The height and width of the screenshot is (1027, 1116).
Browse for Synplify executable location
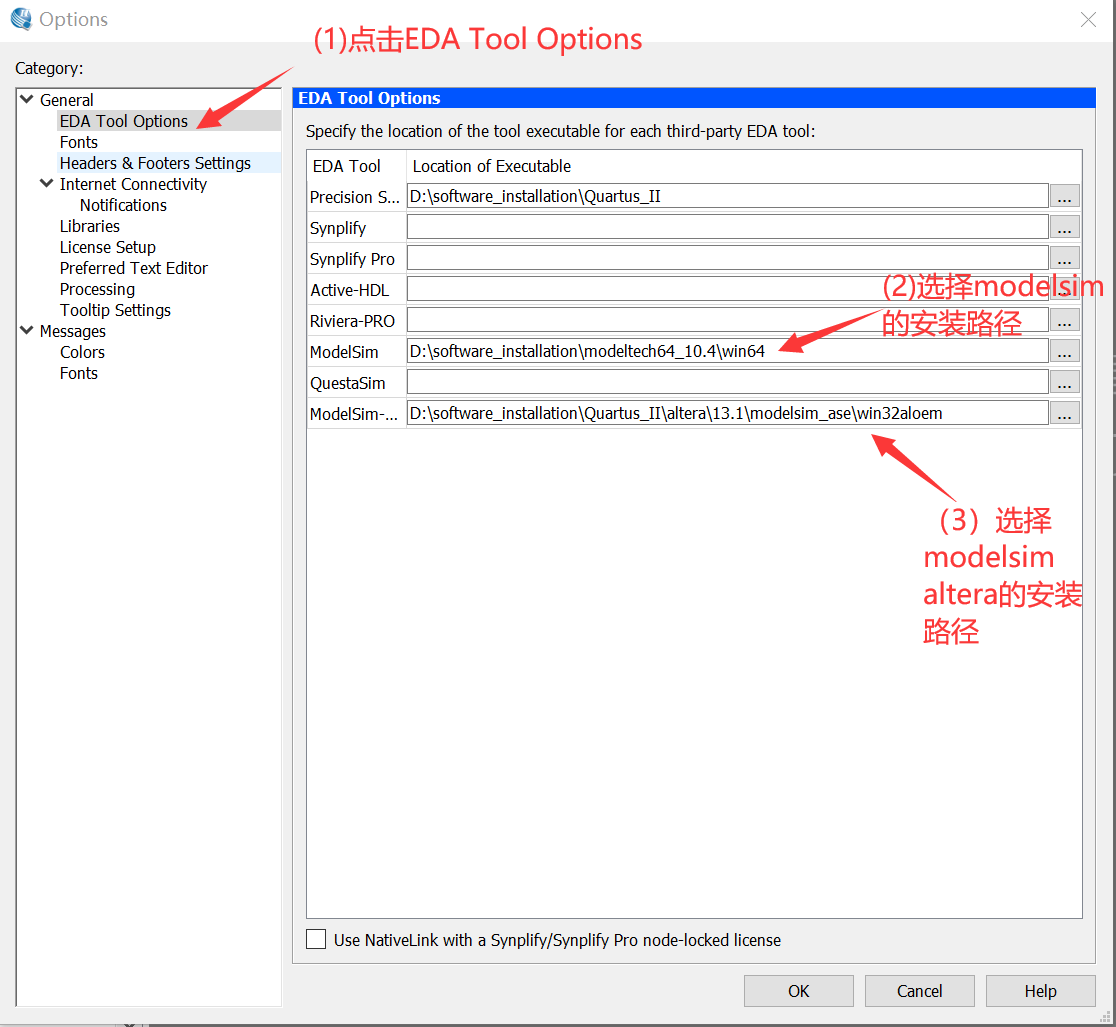[x=1065, y=227]
